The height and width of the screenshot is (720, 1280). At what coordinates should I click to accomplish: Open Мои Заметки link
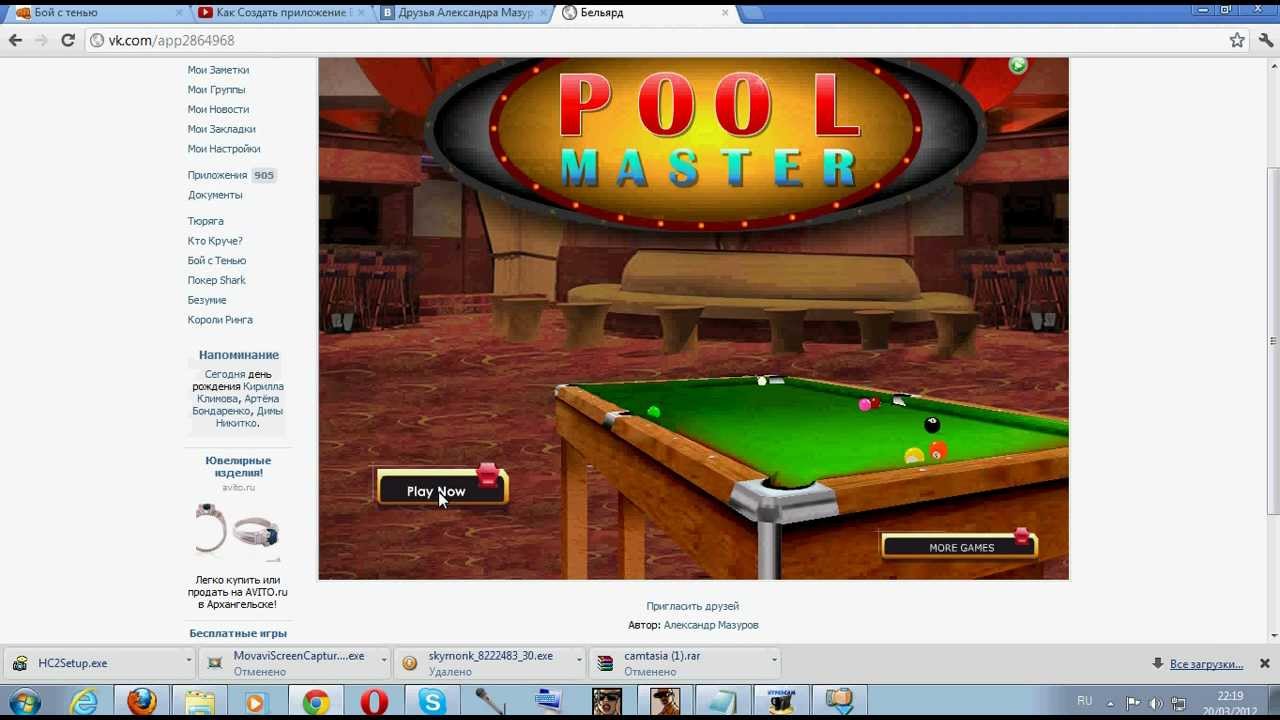(x=218, y=70)
